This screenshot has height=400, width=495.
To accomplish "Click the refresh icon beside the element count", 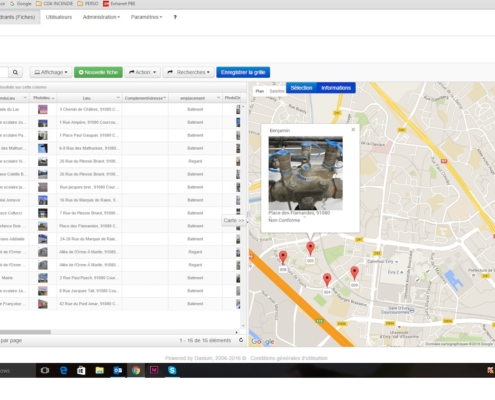I will click(x=241, y=340).
